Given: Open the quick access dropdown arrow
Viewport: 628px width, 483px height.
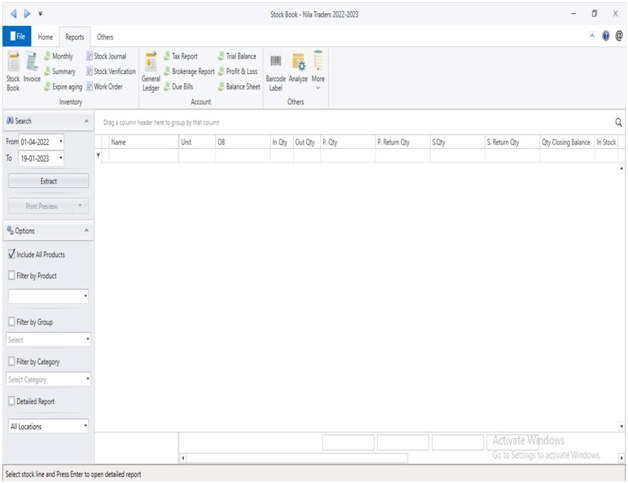Looking at the screenshot, I should pyautogui.click(x=40, y=14).
